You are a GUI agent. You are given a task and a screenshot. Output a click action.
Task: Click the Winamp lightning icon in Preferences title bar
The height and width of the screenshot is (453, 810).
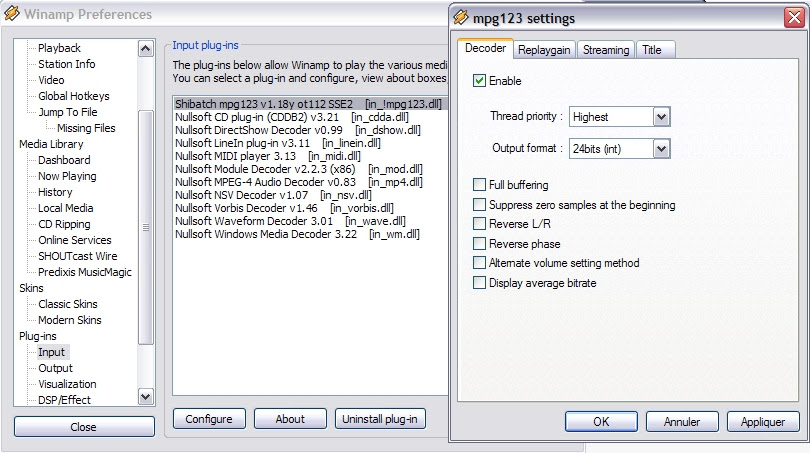12,13
